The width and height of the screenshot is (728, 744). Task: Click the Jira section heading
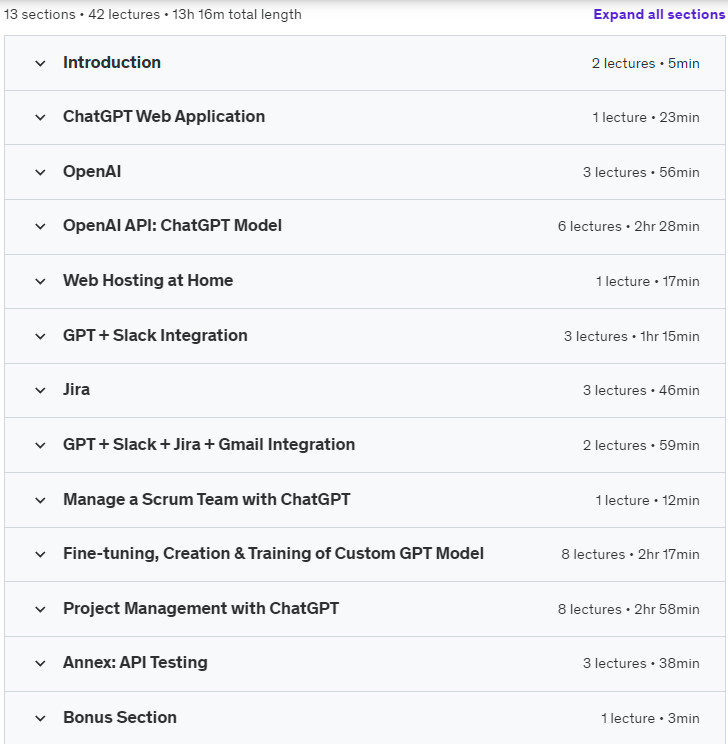76,390
